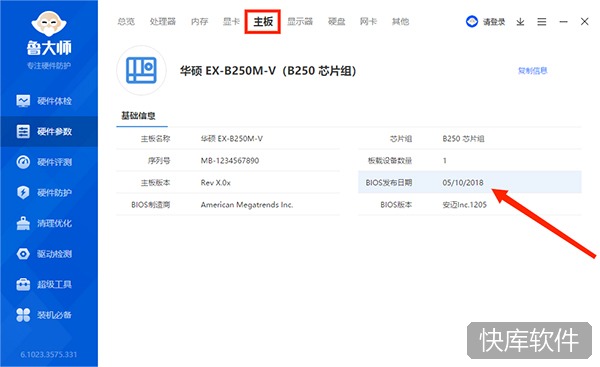The width and height of the screenshot is (600, 367).
Task: Open the hamburger main menu
Action: pyautogui.click(x=541, y=22)
